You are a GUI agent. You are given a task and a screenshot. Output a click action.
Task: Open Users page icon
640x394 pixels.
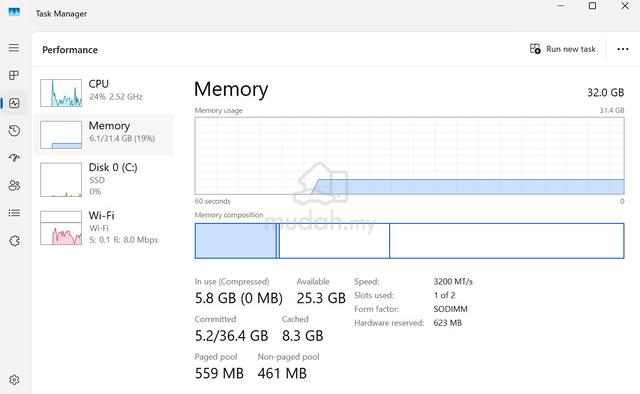(14, 185)
